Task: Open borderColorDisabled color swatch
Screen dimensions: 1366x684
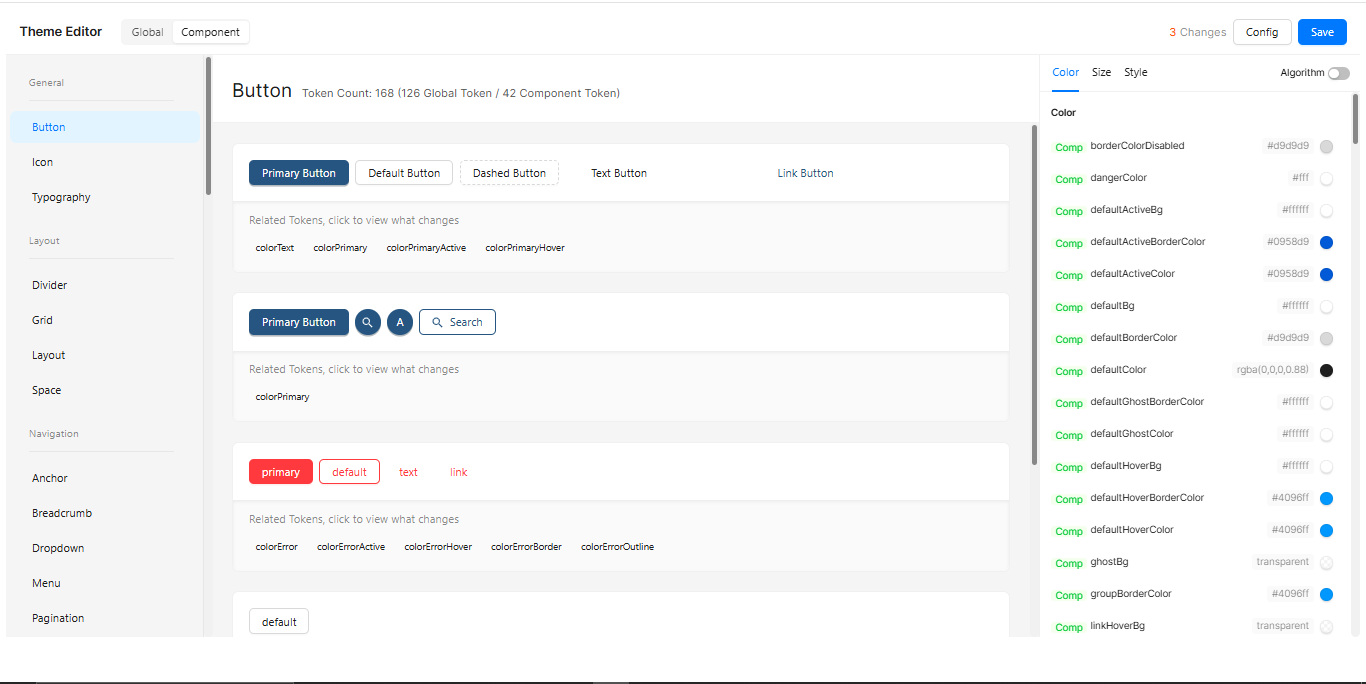Action: pos(1326,147)
